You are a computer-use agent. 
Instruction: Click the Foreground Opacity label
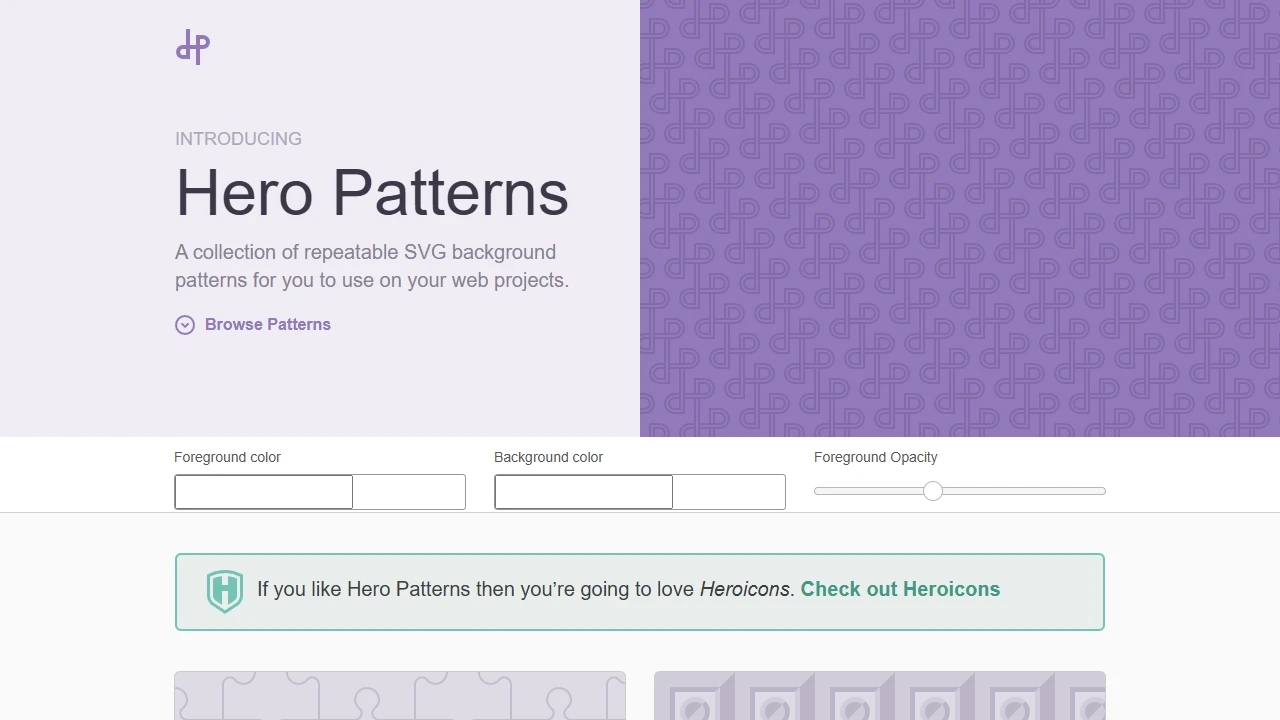click(875, 457)
